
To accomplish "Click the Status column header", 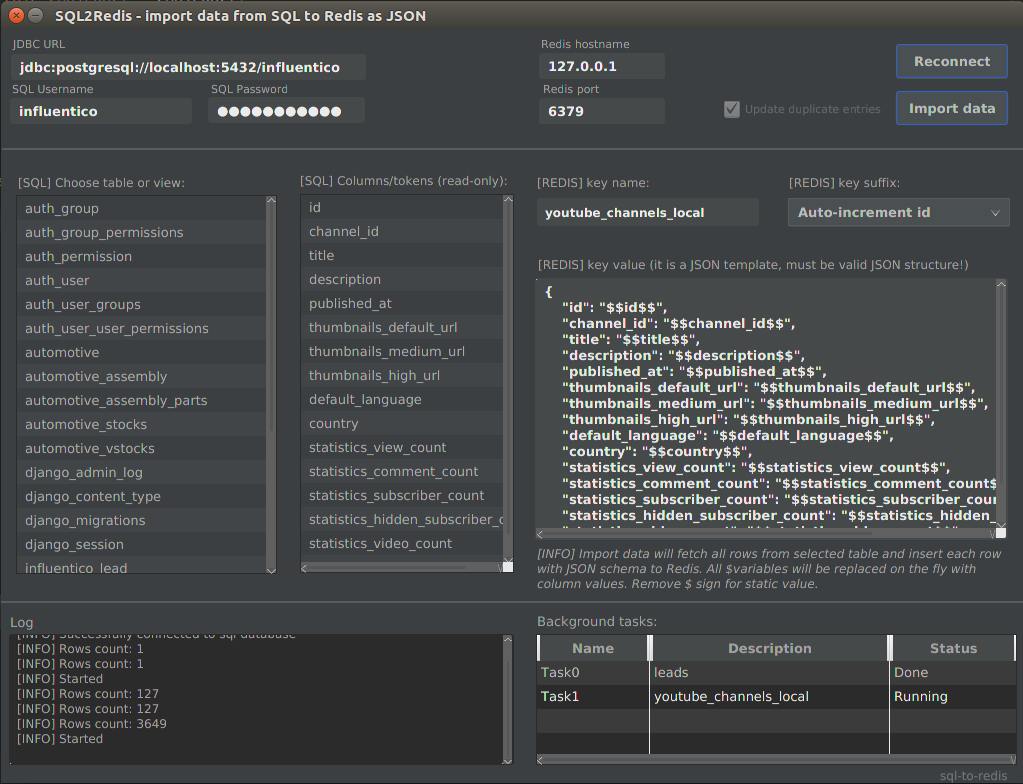I will point(953,648).
